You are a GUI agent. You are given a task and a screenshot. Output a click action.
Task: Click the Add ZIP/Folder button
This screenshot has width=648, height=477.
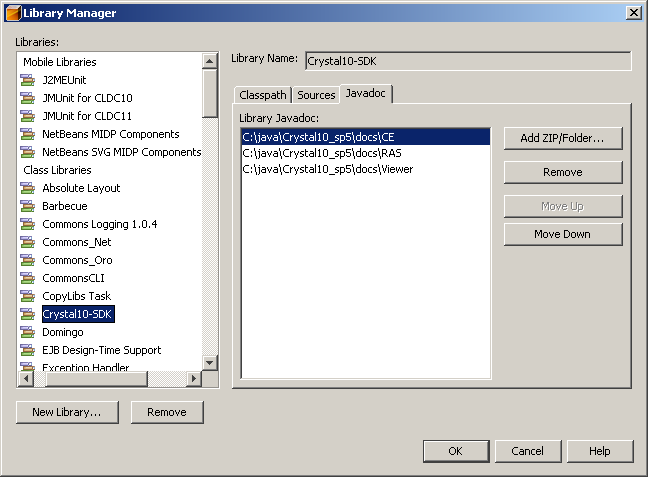563,138
